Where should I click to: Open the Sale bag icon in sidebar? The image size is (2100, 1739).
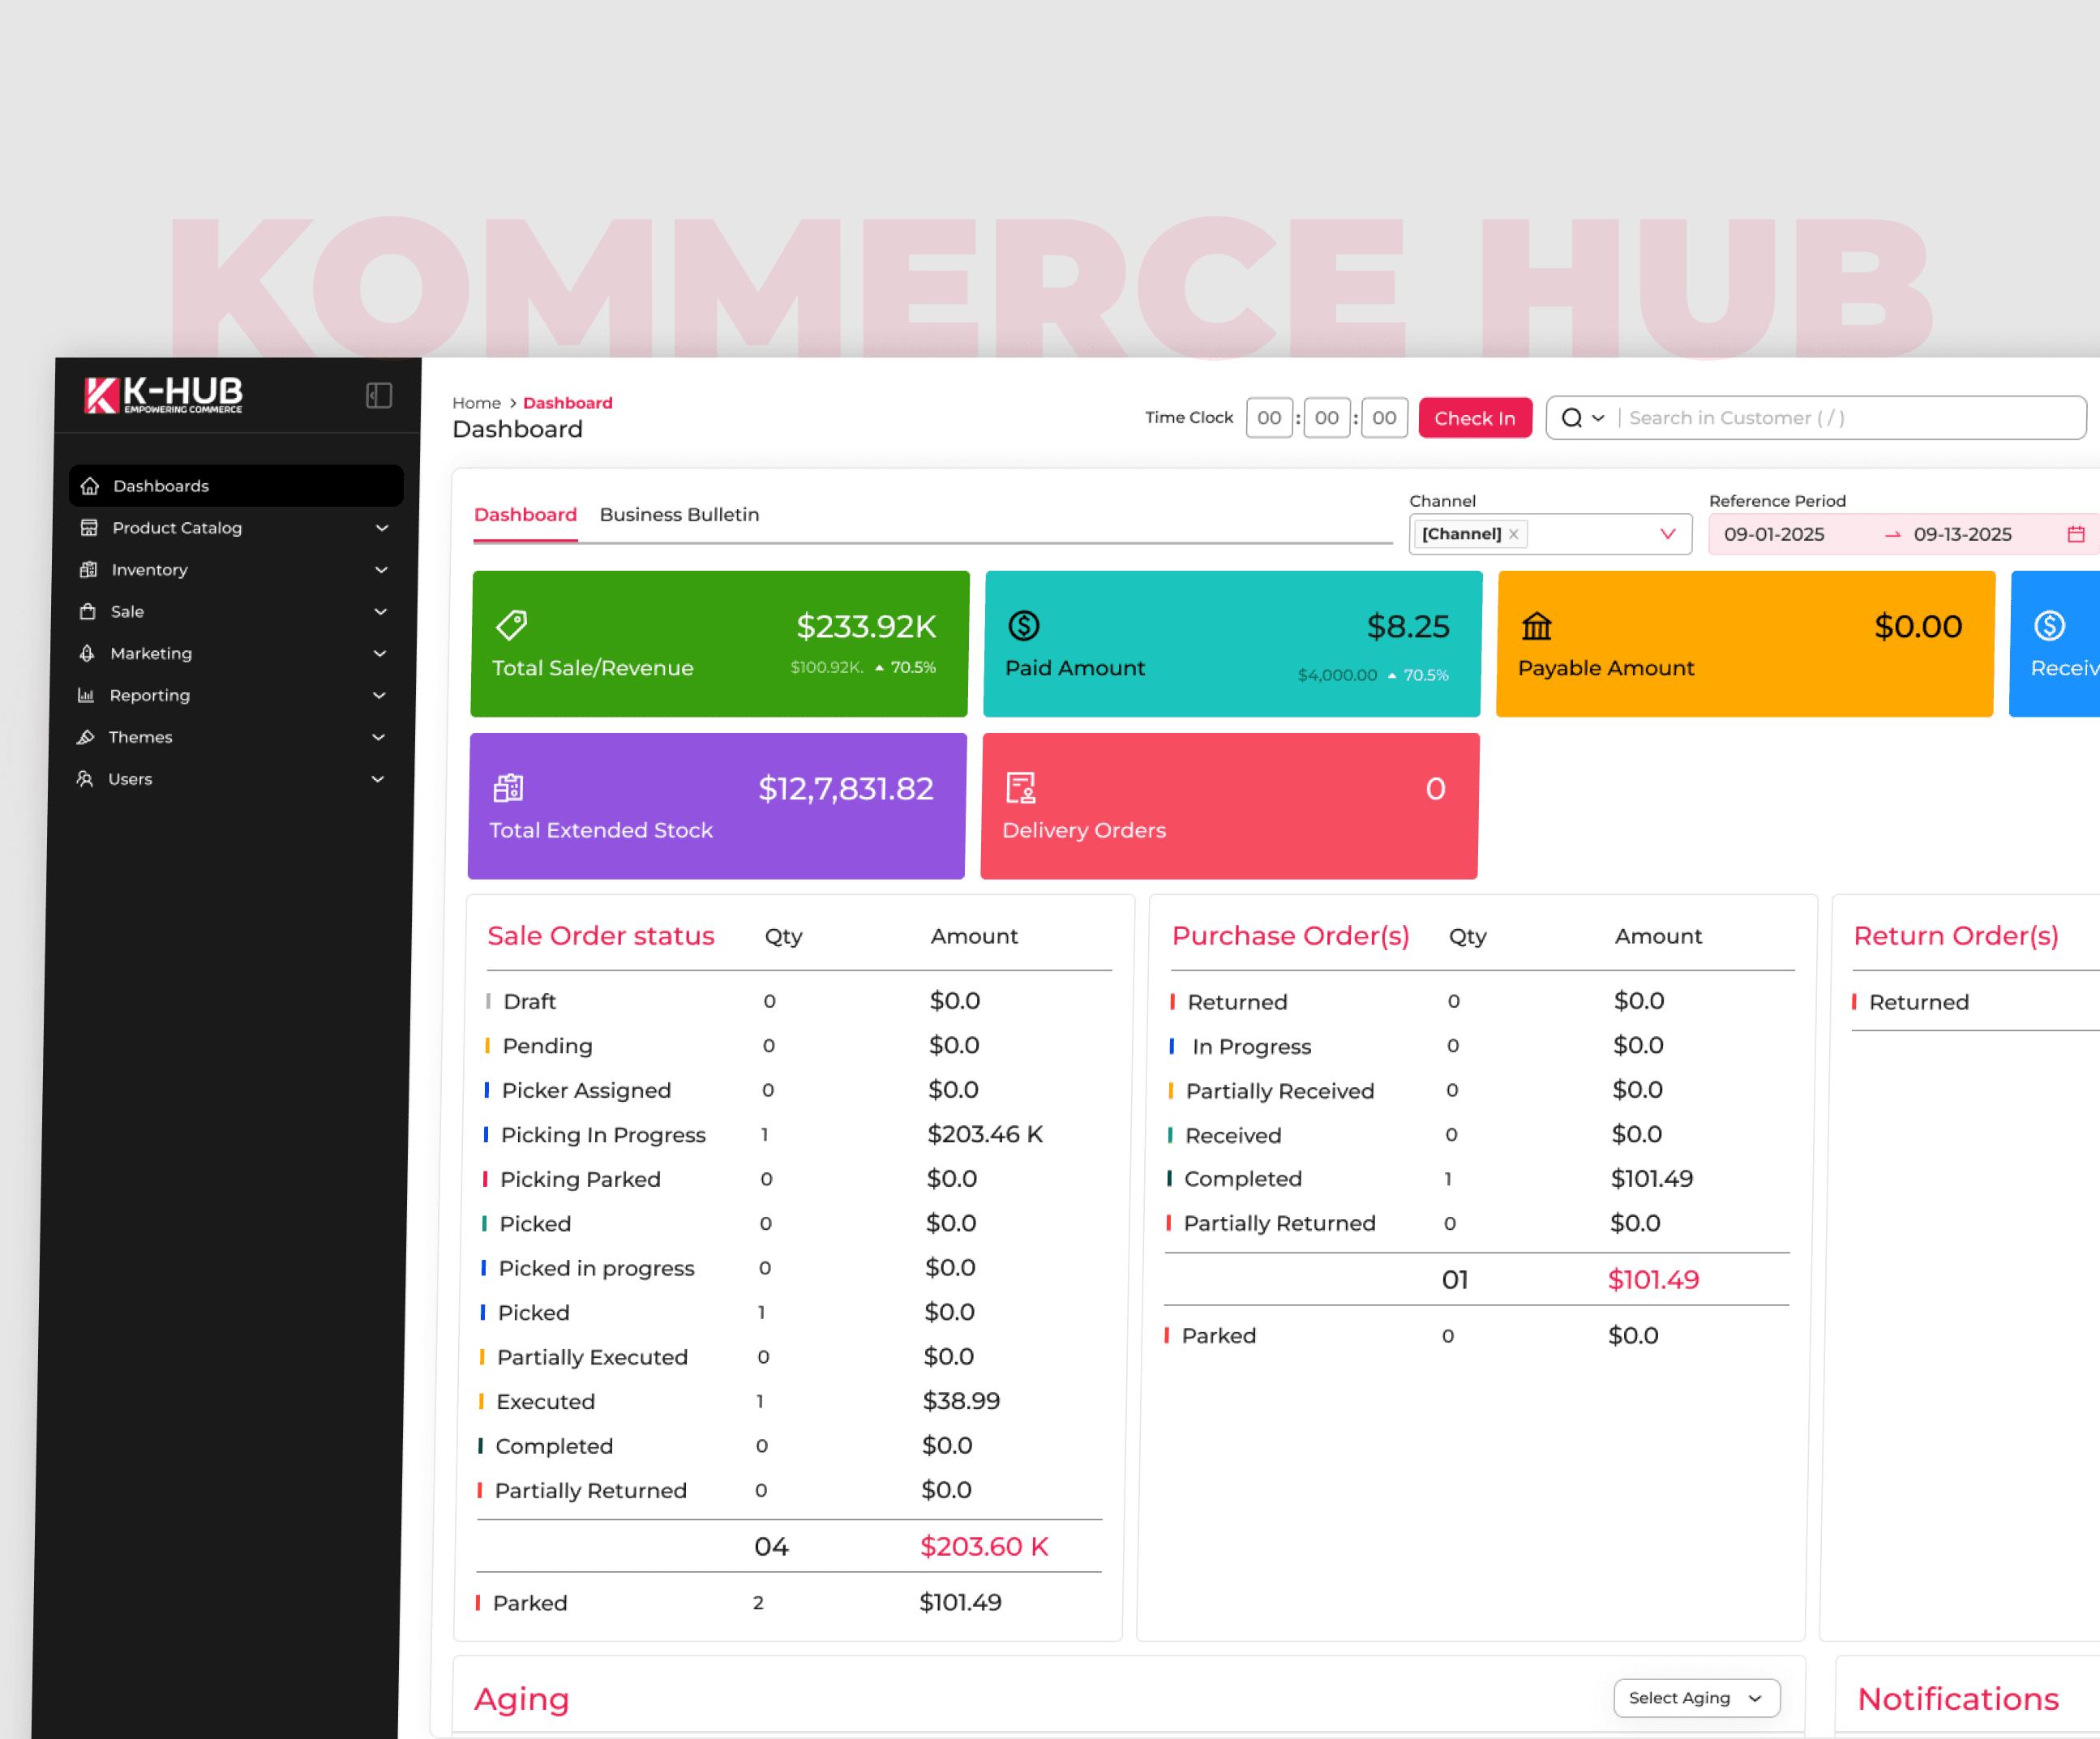[x=88, y=611]
